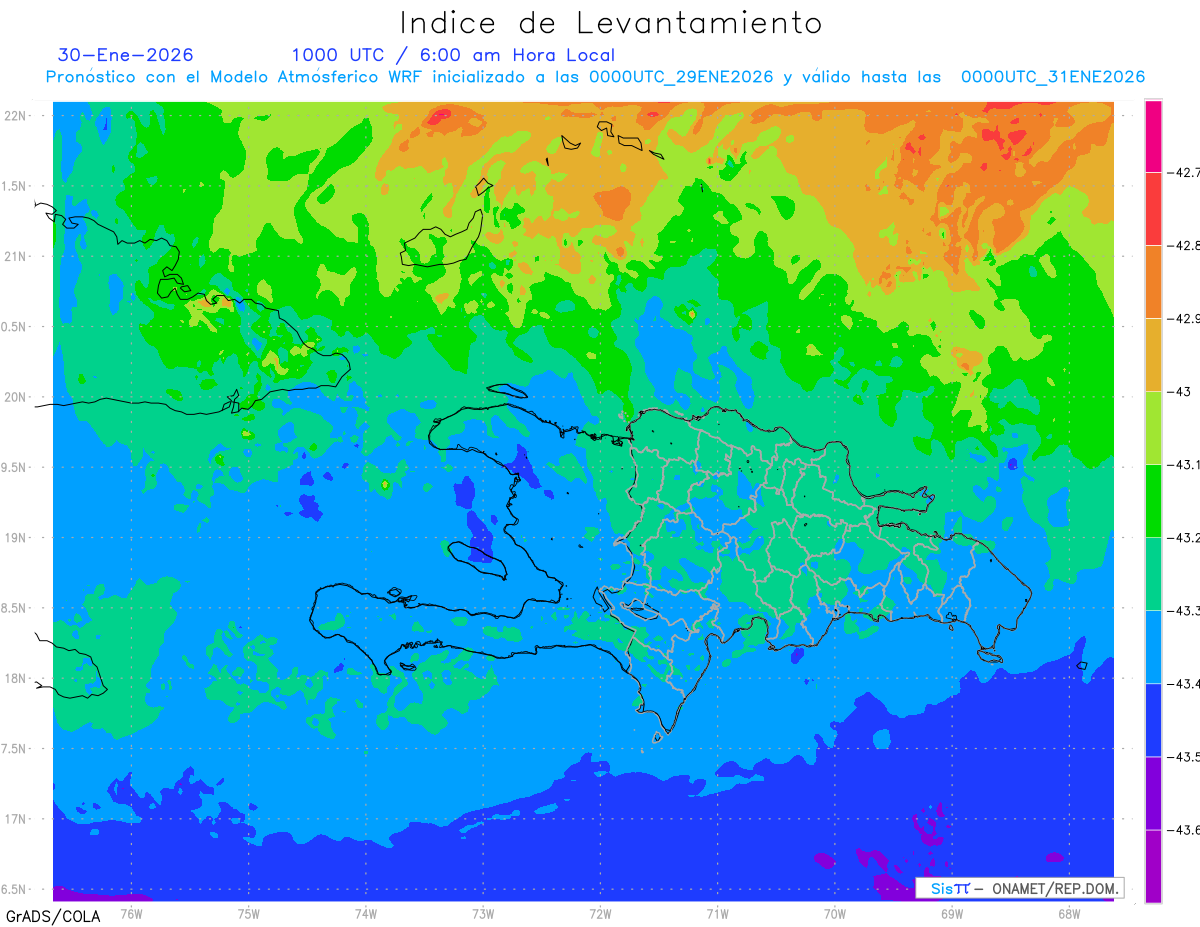Click the longitude label "68W"
1200x927 pixels.
(1069, 913)
